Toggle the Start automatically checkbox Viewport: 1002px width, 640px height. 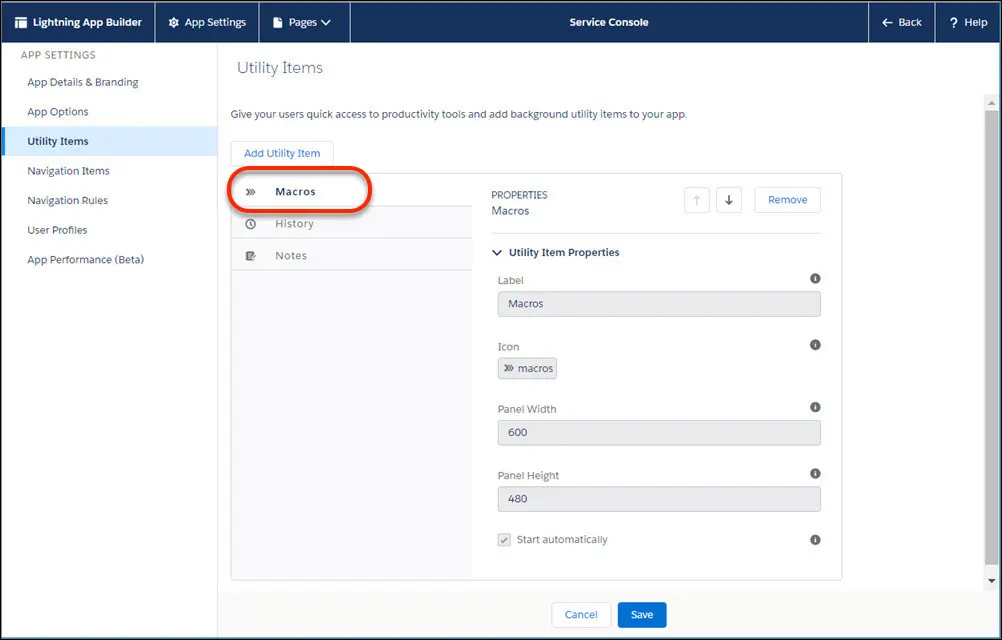coord(504,540)
